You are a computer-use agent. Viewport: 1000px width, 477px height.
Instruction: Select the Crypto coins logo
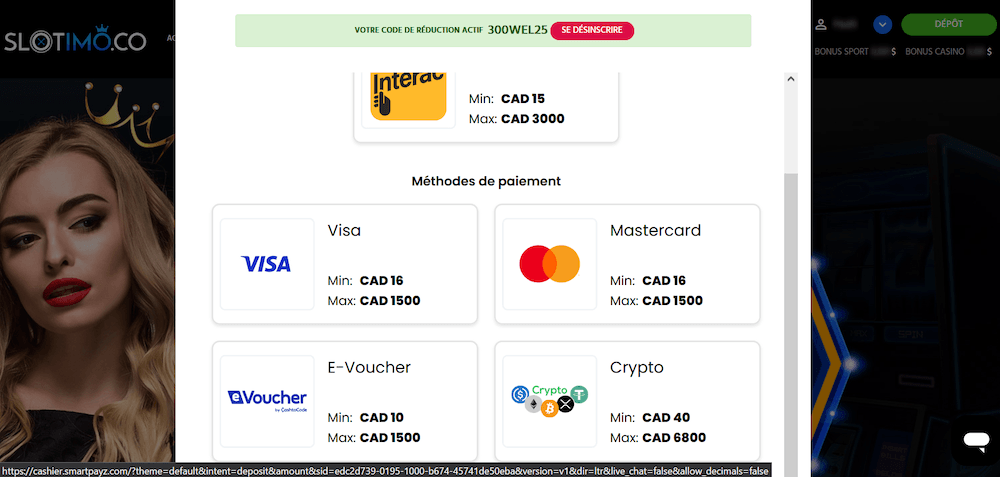click(x=549, y=400)
